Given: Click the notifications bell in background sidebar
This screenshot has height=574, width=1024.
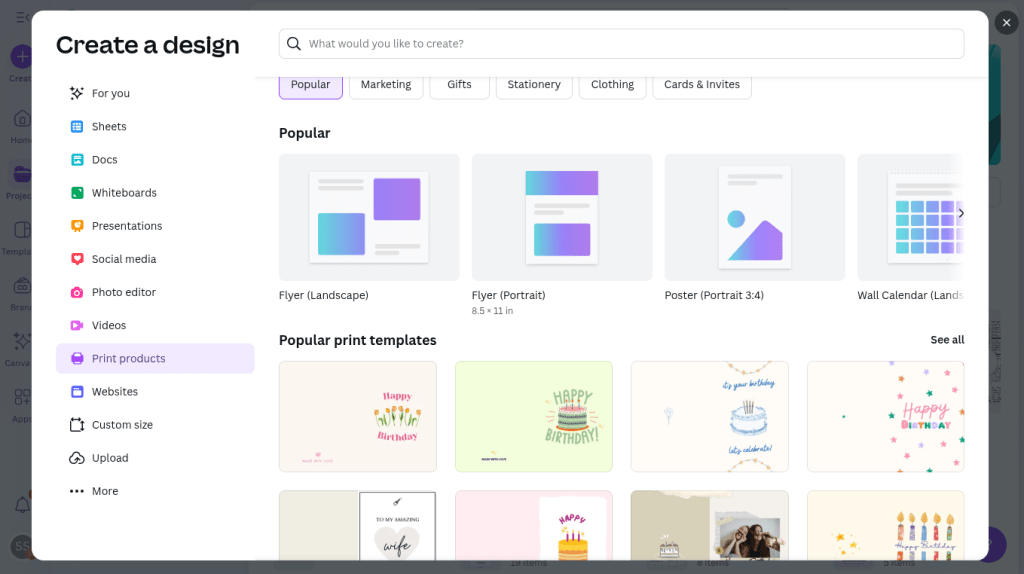Looking at the screenshot, I should click(22, 505).
